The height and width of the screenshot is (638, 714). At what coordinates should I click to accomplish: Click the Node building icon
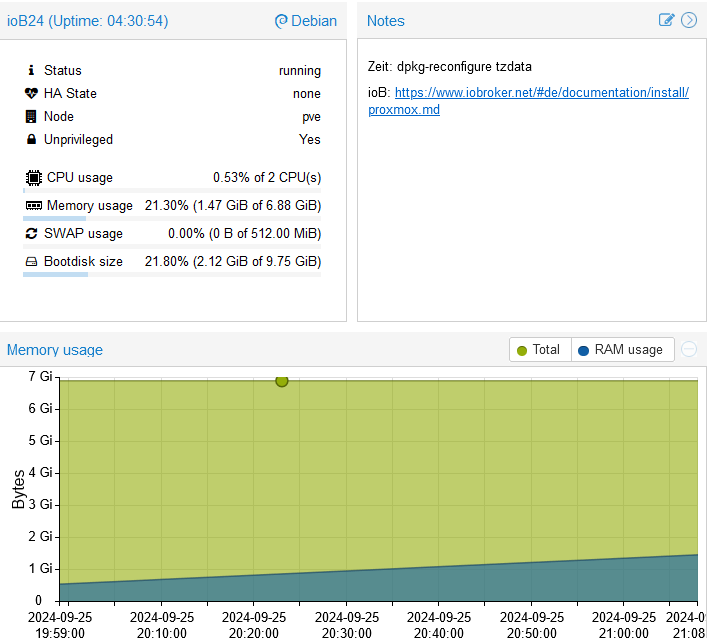click(x=31, y=117)
